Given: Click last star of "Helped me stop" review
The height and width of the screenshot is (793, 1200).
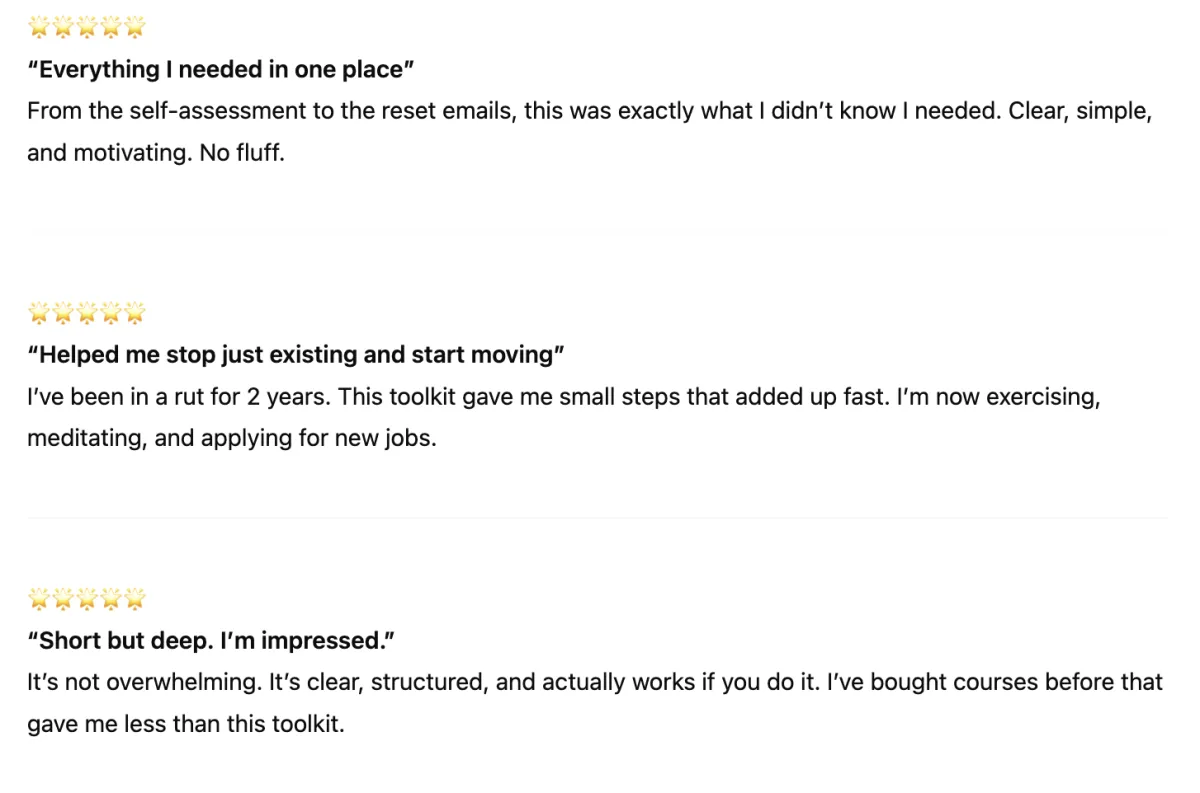Looking at the screenshot, I should (135, 313).
